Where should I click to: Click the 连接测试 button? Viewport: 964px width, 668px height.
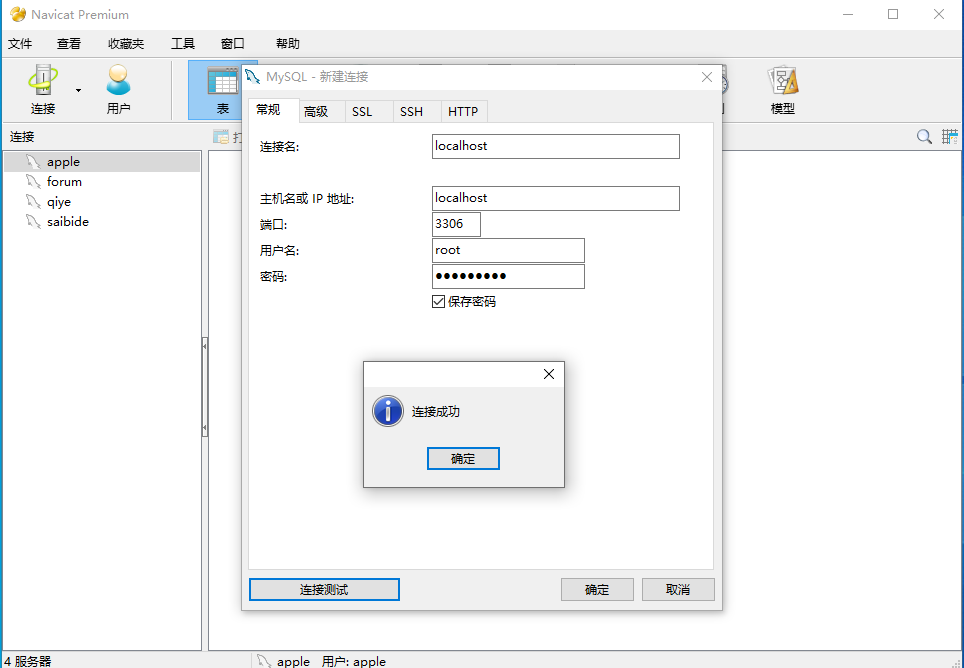pos(324,590)
